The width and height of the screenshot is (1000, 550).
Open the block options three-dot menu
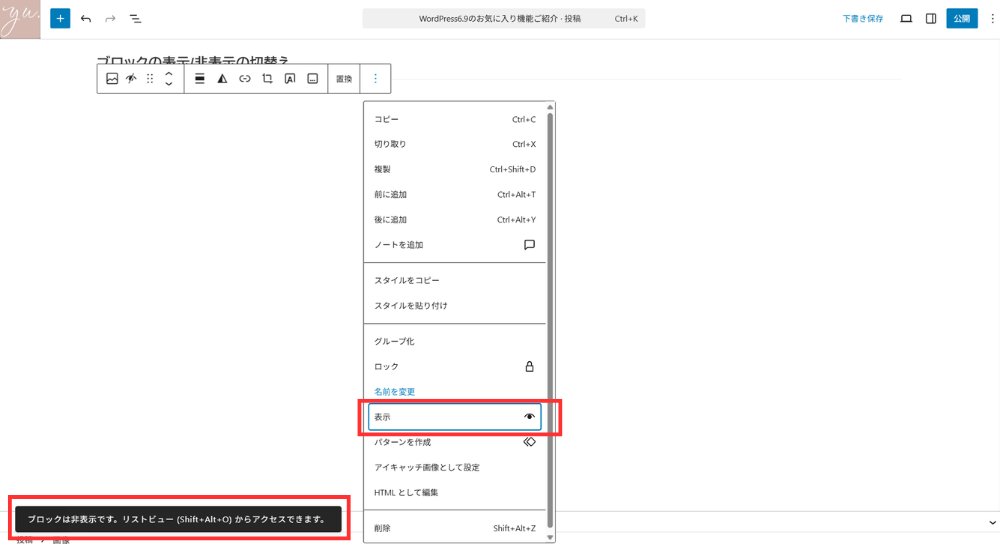tap(376, 79)
